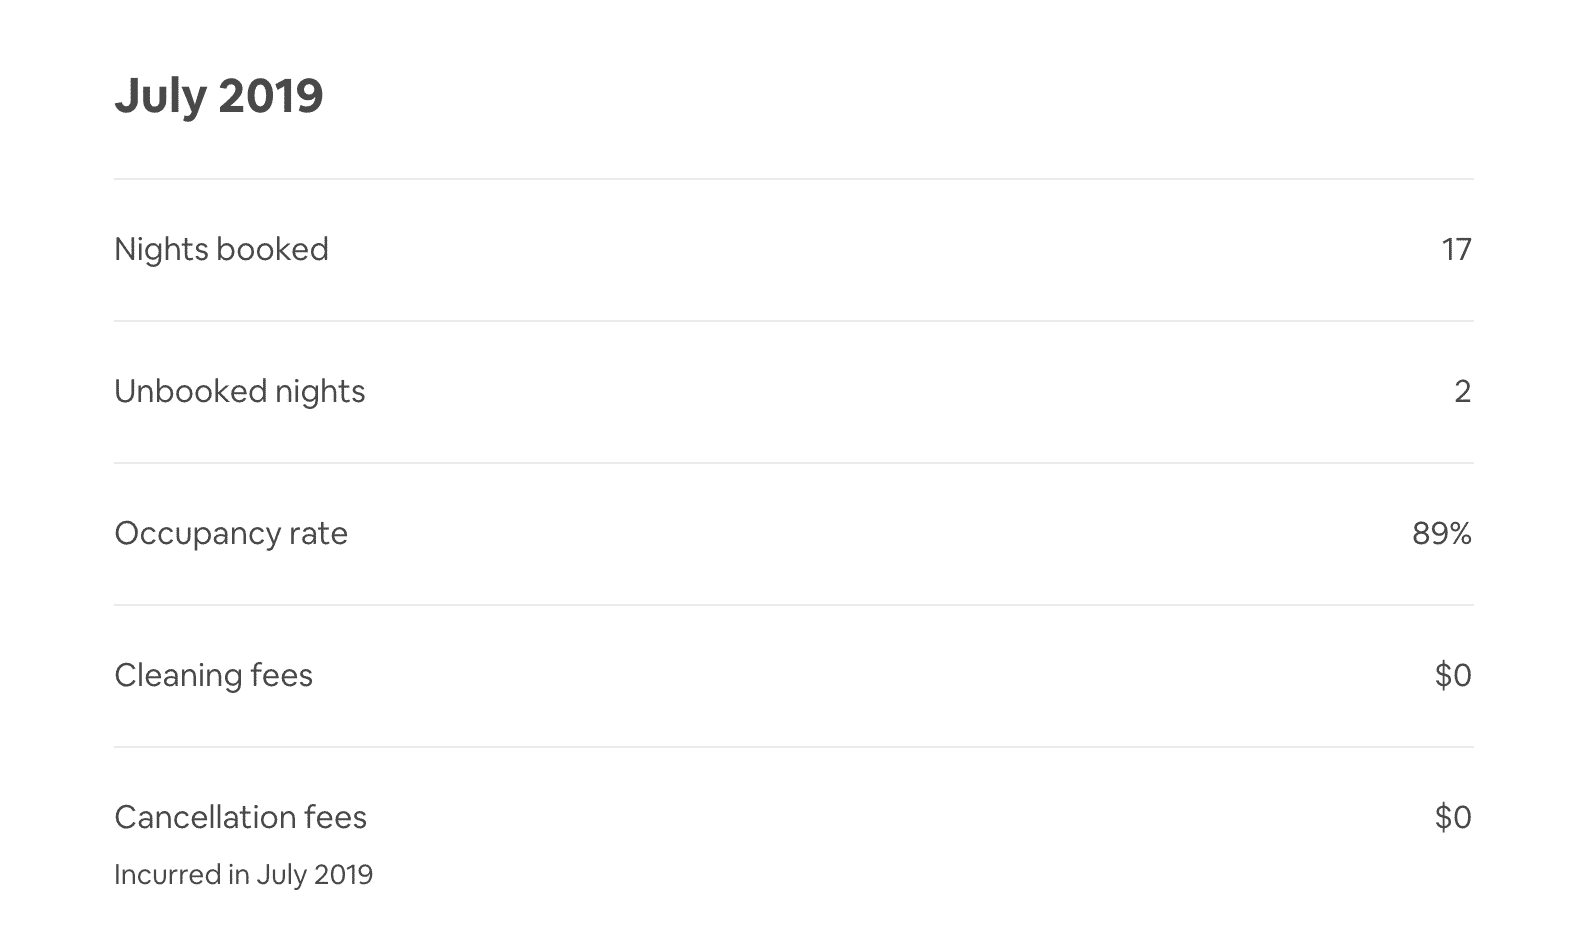Click the Incurred in July 2019 note

point(243,875)
